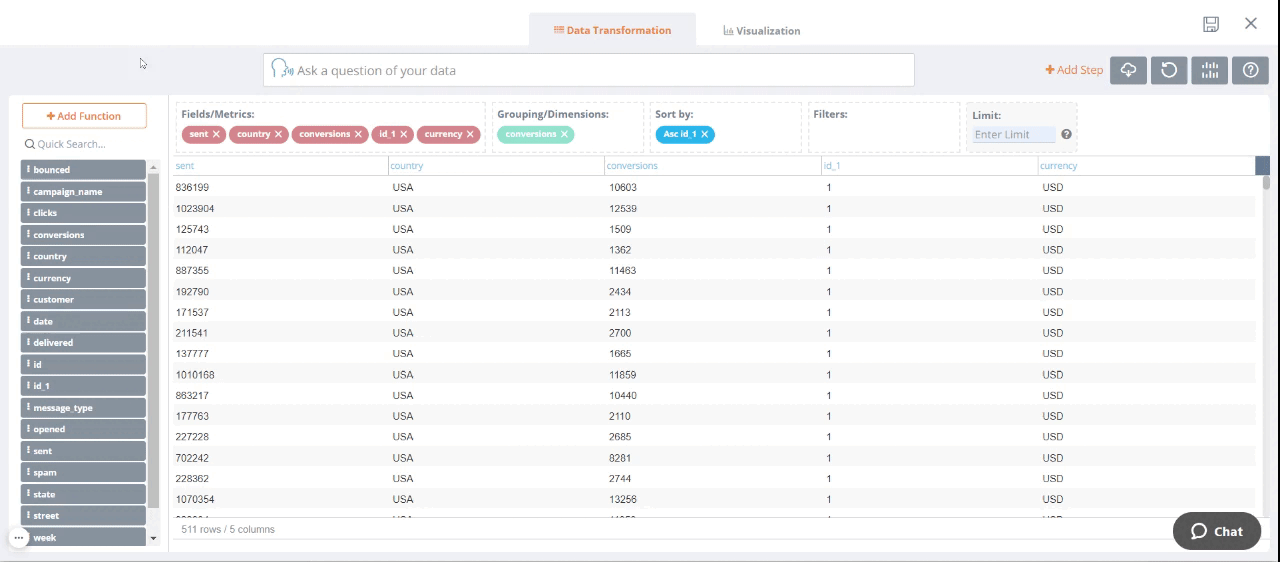Click the cloud download icon button
The height and width of the screenshot is (562, 1280).
(1128, 70)
